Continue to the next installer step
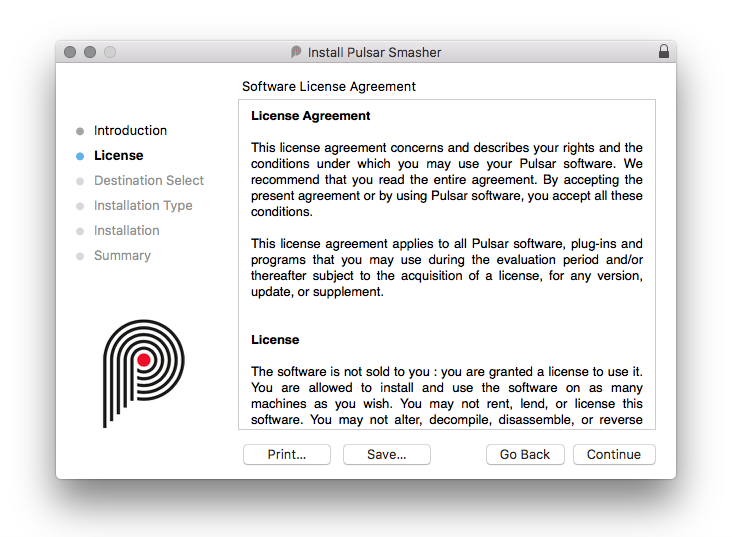Image resolution: width=732 pixels, height=537 pixels. tap(614, 454)
